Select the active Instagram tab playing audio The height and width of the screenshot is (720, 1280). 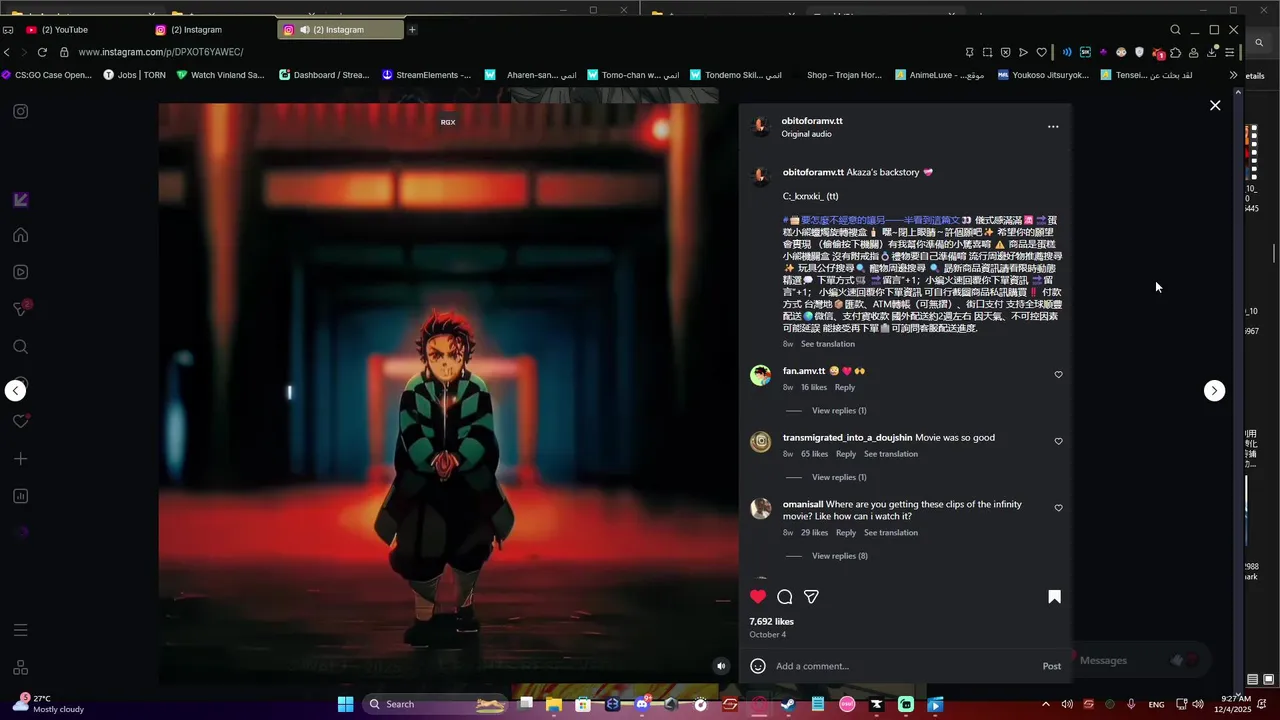tap(340, 30)
